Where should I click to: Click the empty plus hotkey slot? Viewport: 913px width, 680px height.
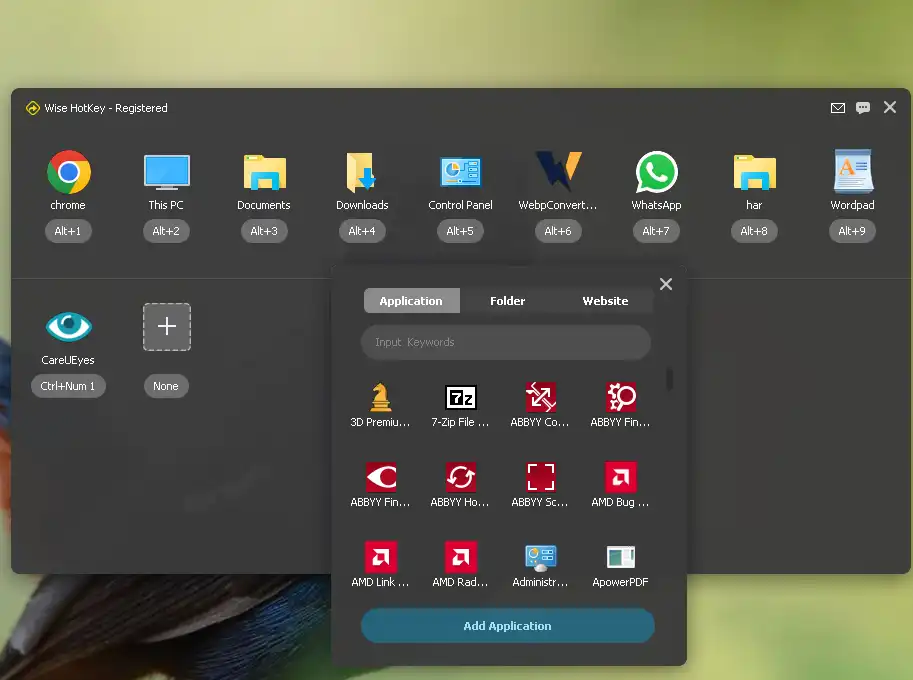pos(166,327)
